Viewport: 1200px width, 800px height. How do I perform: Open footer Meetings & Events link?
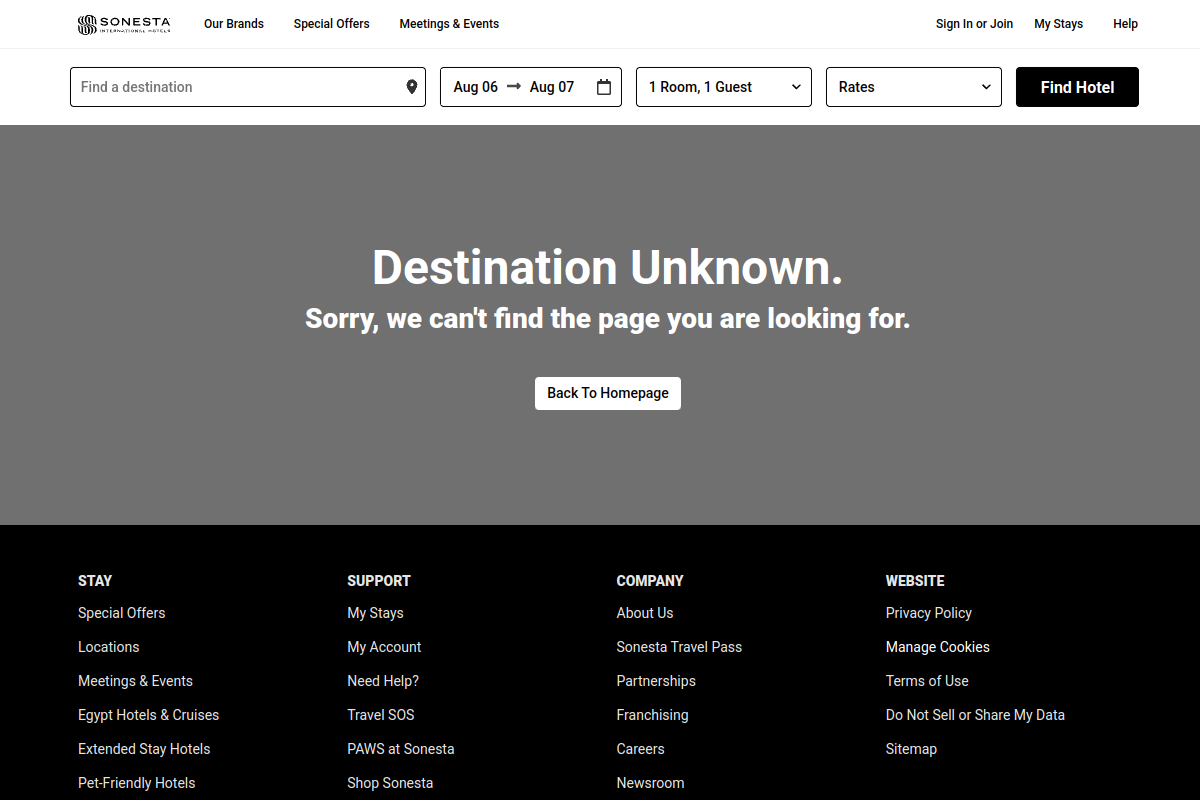click(135, 681)
